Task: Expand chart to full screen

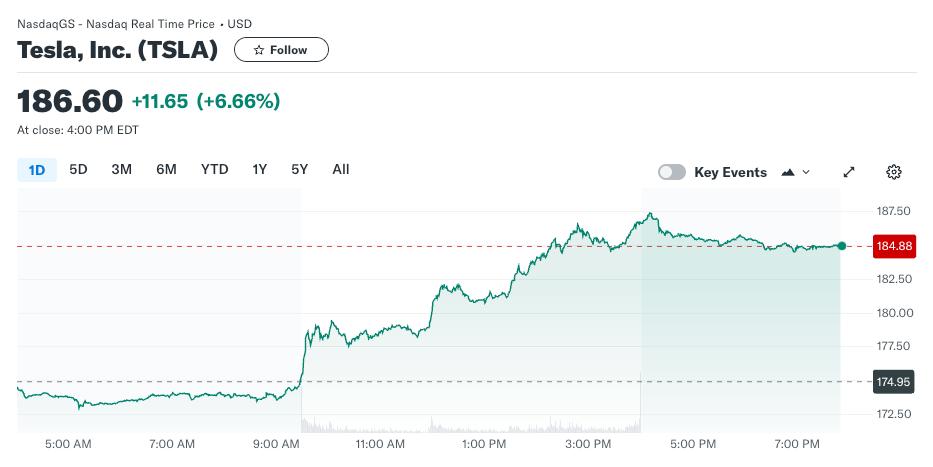Action: (849, 172)
